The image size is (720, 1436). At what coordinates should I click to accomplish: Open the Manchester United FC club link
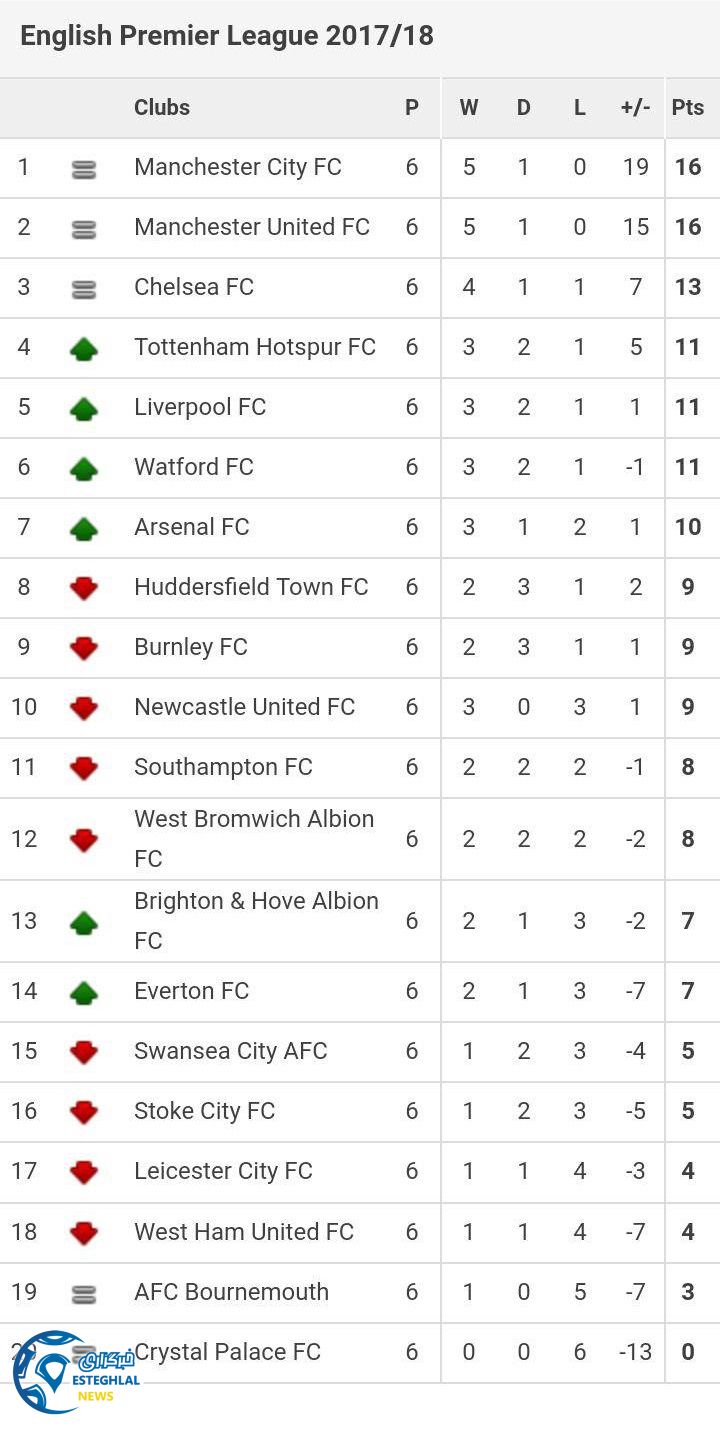click(x=252, y=227)
